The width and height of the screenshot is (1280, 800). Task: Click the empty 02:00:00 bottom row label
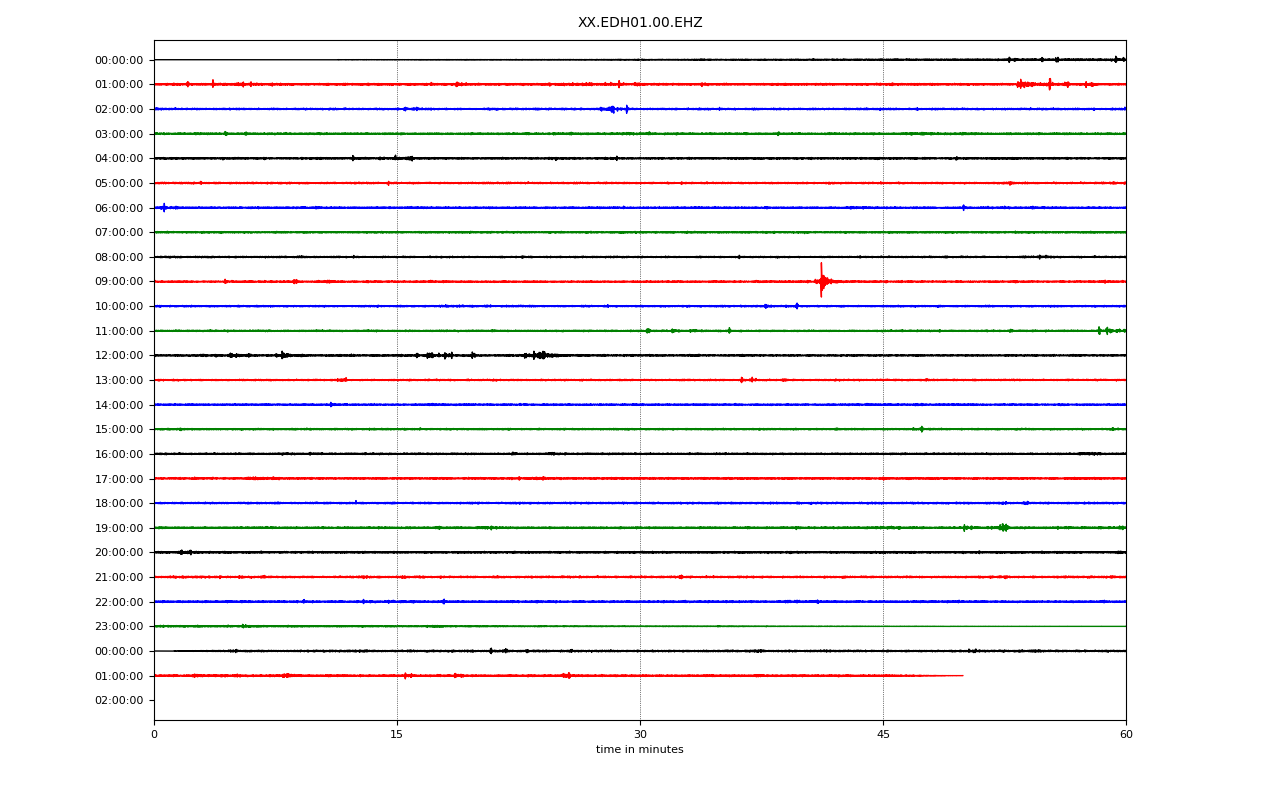pos(119,700)
